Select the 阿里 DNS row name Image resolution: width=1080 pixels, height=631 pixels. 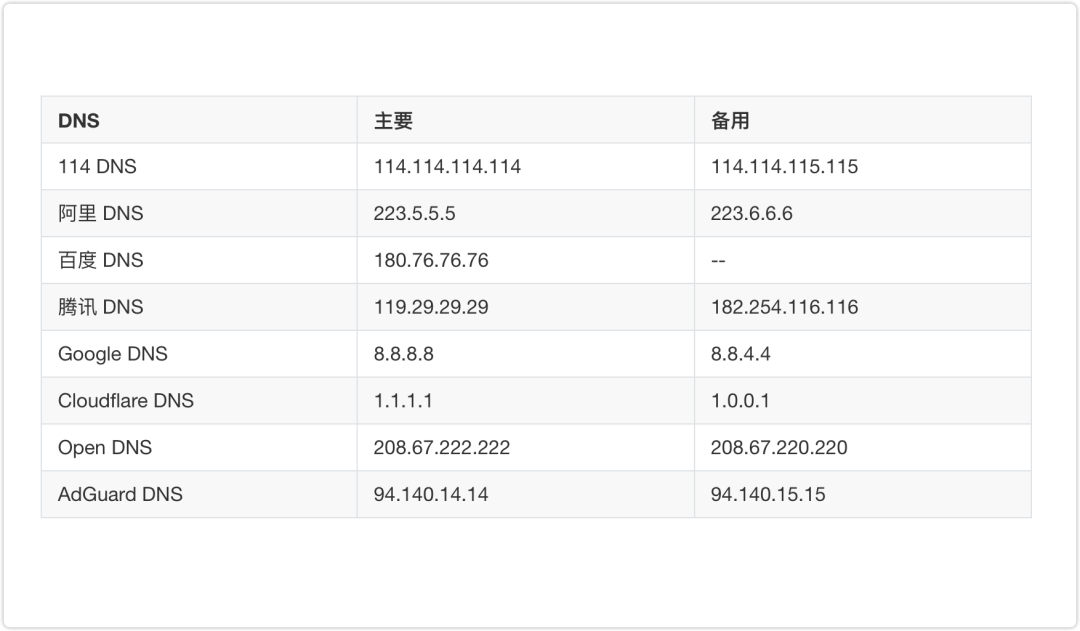pos(101,214)
